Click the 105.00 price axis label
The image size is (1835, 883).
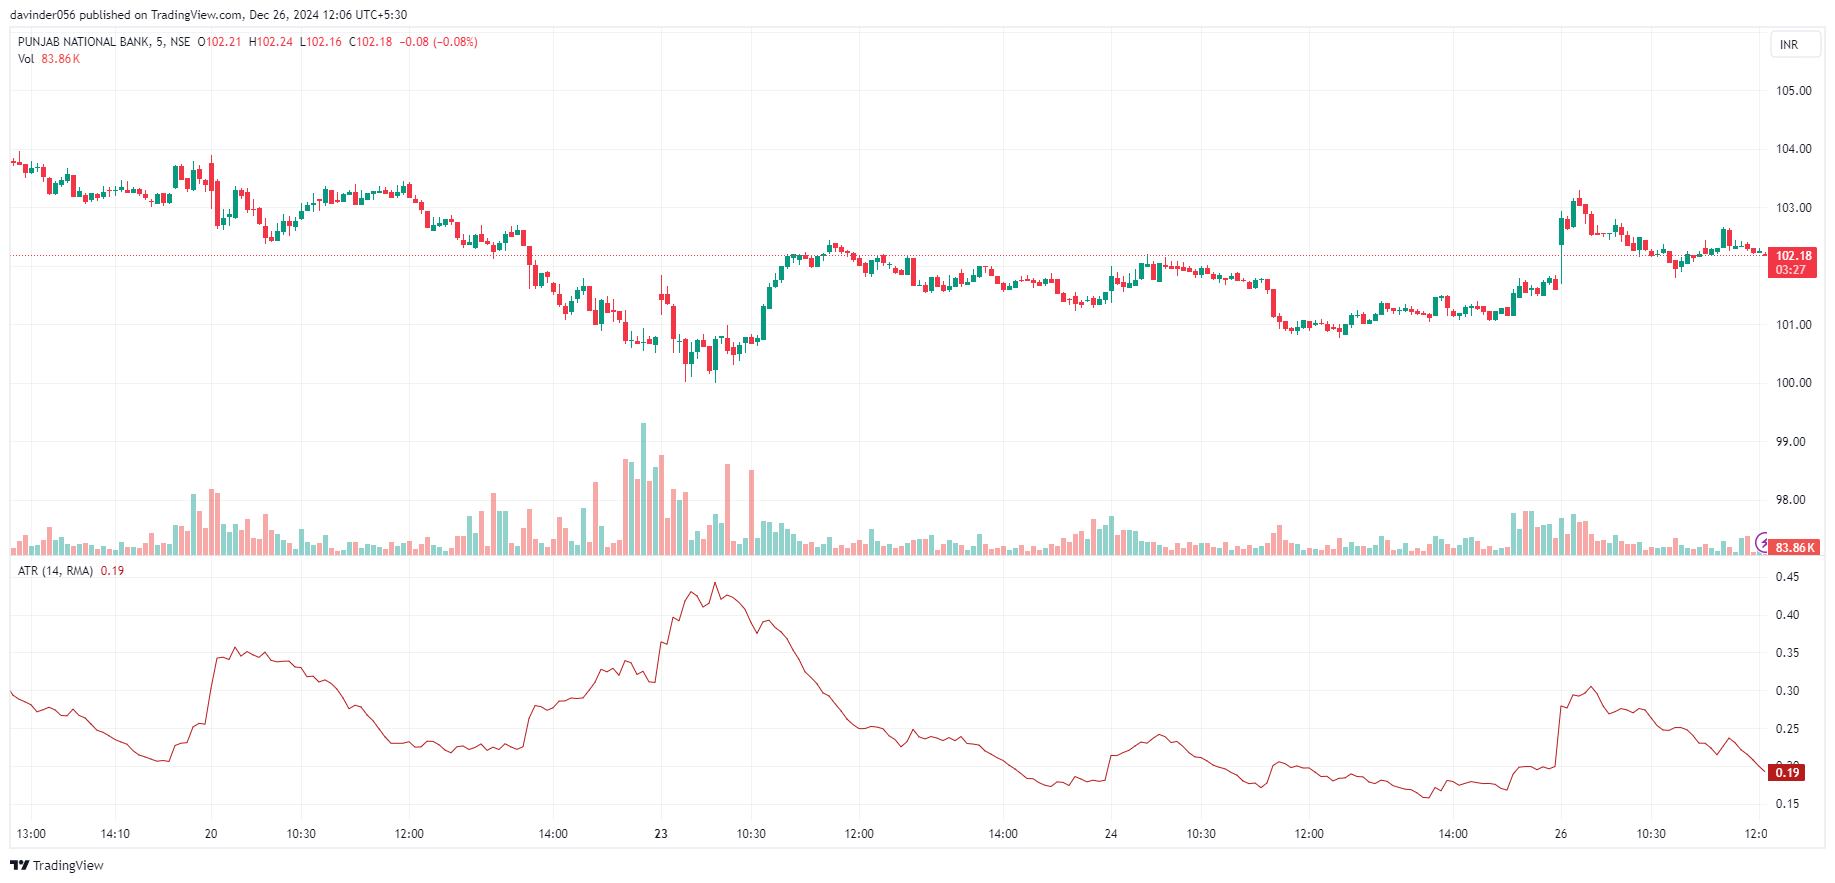coord(1793,91)
